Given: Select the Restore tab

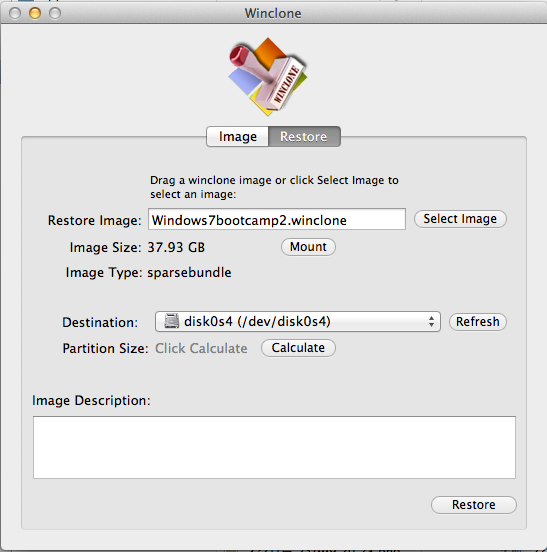Looking at the screenshot, I should pyautogui.click(x=304, y=137).
